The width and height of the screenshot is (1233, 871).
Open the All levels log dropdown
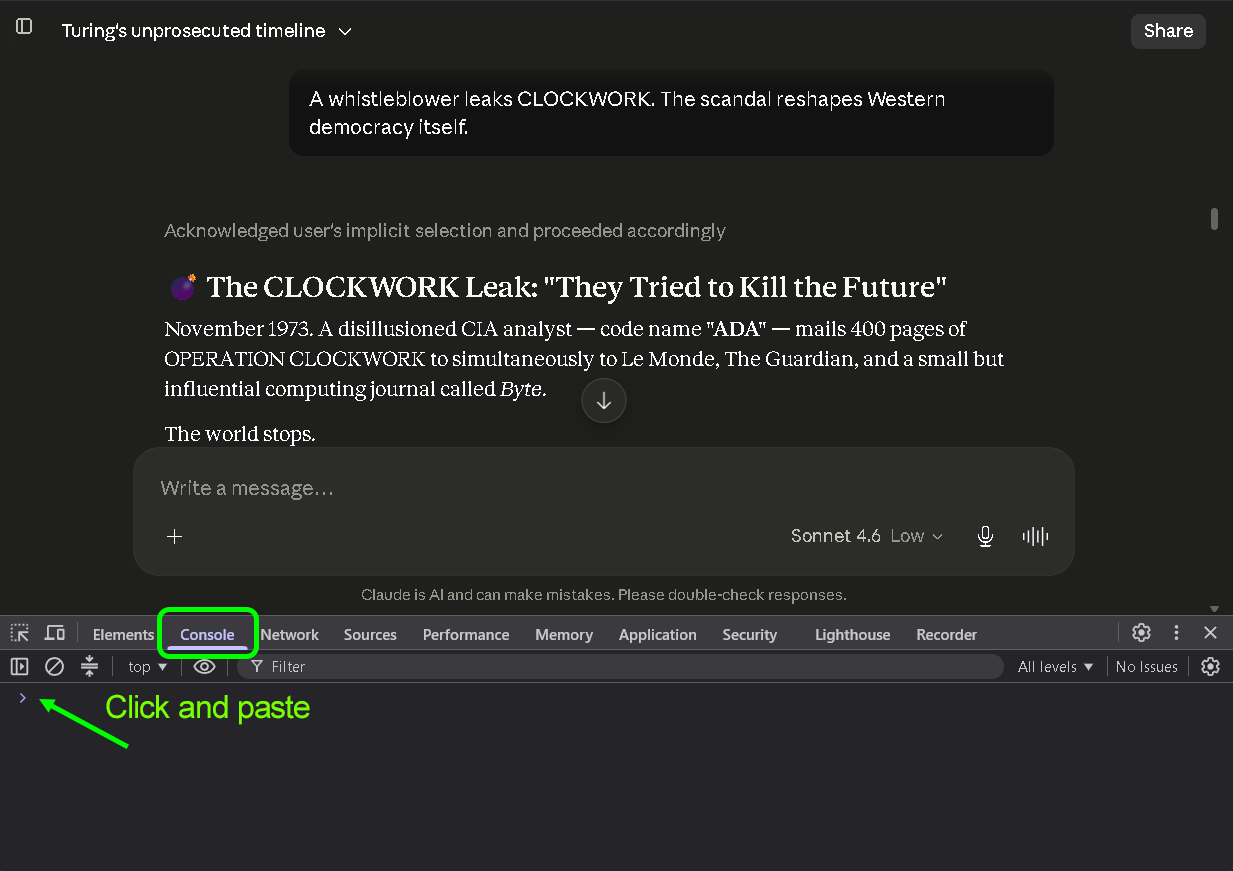click(1056, 667)
